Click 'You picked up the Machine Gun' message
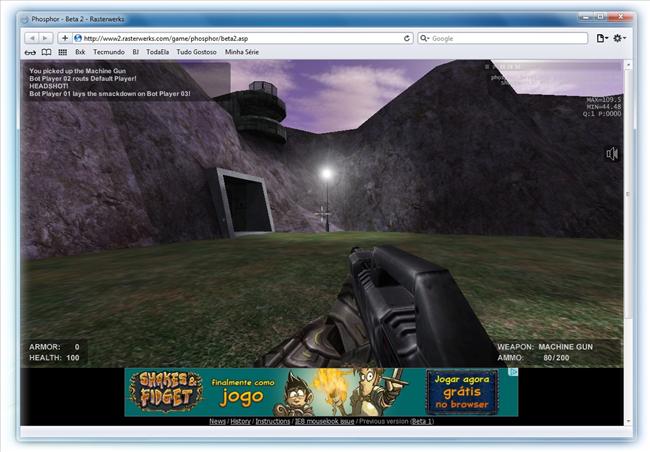Viewport: 650px width, 452px height. click(x=78, y=71)
